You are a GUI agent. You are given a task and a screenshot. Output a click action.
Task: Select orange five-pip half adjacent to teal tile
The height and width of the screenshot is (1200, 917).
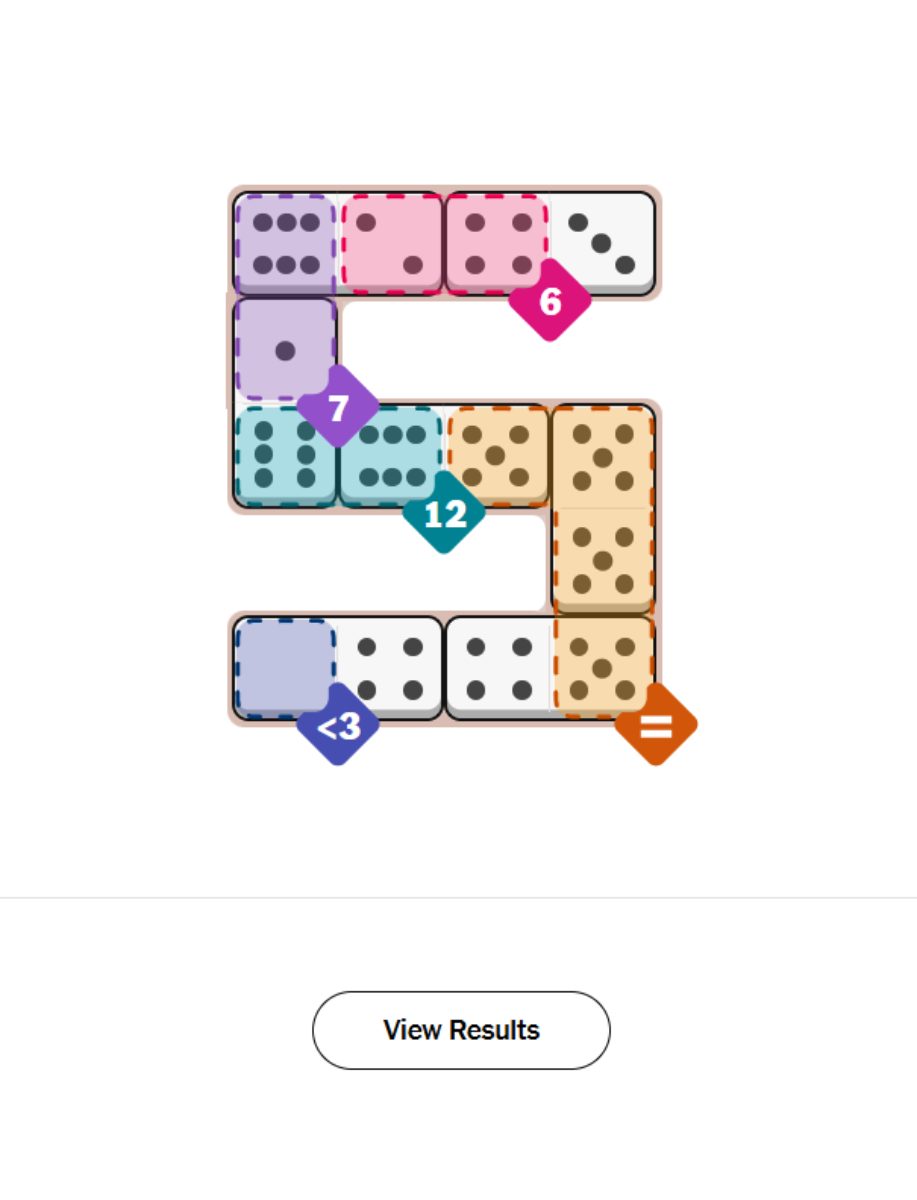pos(497,455)
